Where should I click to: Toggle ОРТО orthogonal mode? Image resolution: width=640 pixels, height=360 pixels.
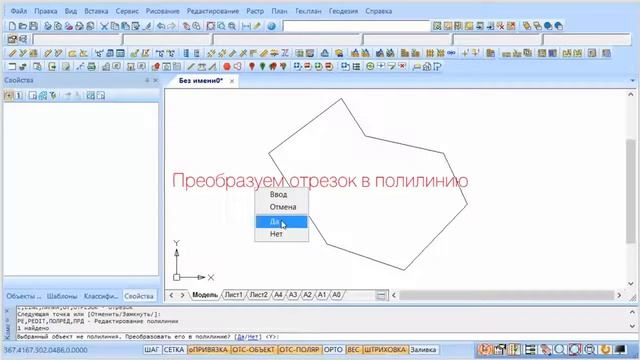pos(333,350)
